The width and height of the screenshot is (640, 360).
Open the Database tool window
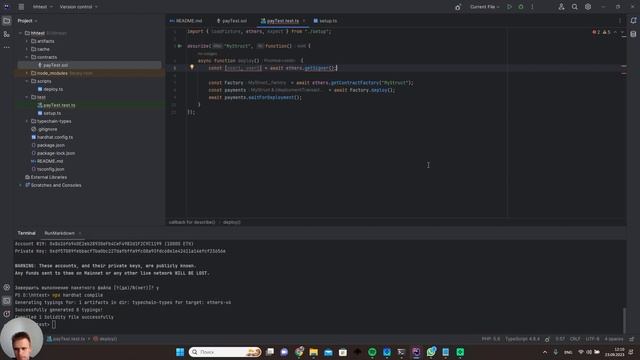click(633, 34)
